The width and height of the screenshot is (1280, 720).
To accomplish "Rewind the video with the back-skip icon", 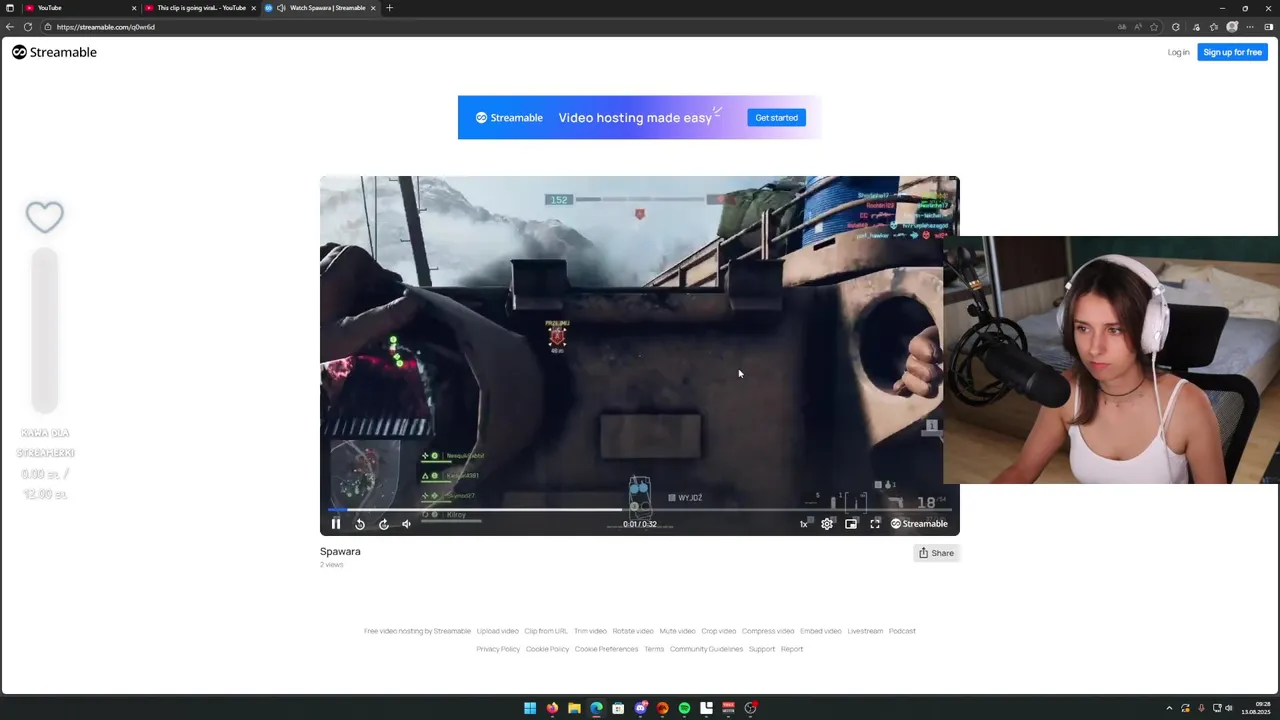I will [360, 524].
